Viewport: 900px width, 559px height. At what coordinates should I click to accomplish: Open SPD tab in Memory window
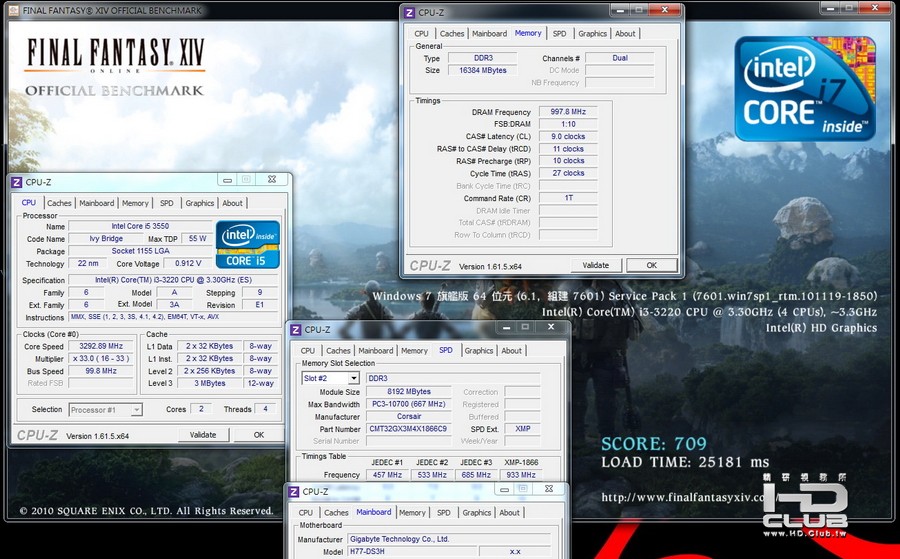560,34
